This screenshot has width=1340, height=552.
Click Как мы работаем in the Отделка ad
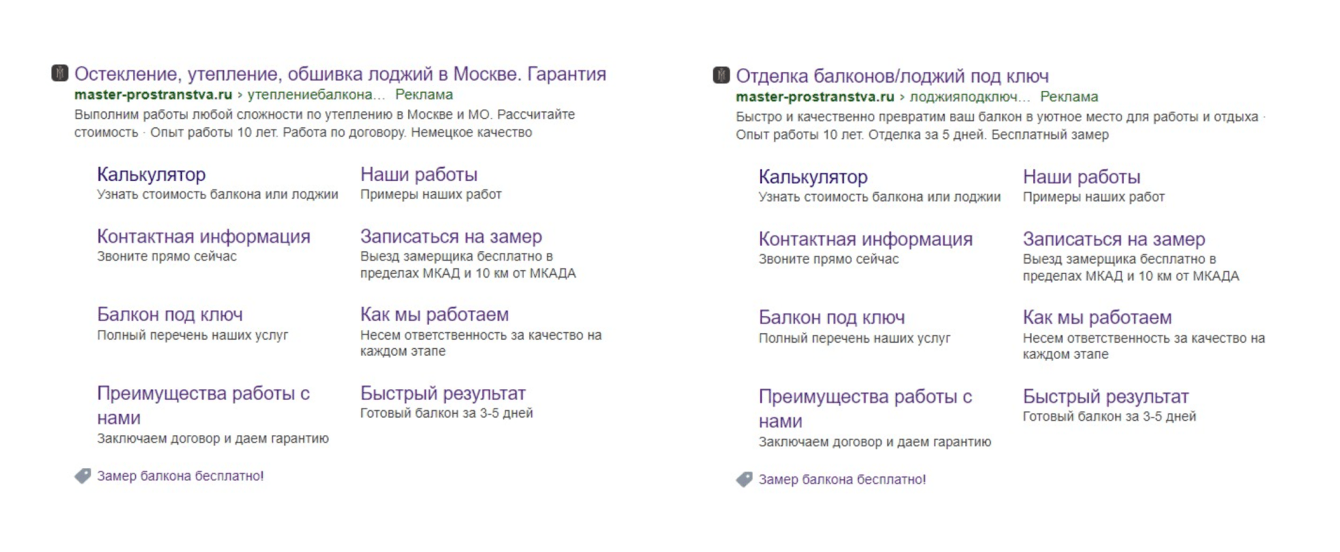point(1096,318)
